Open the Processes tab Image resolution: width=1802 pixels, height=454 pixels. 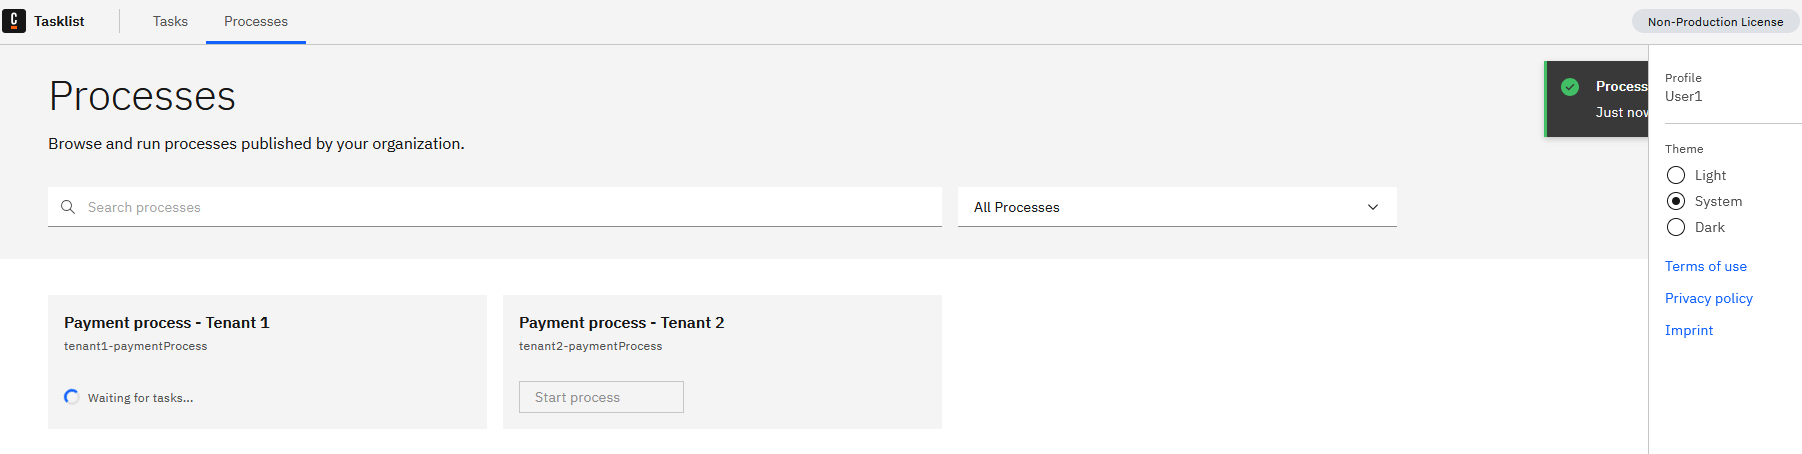tap(256, 21)
